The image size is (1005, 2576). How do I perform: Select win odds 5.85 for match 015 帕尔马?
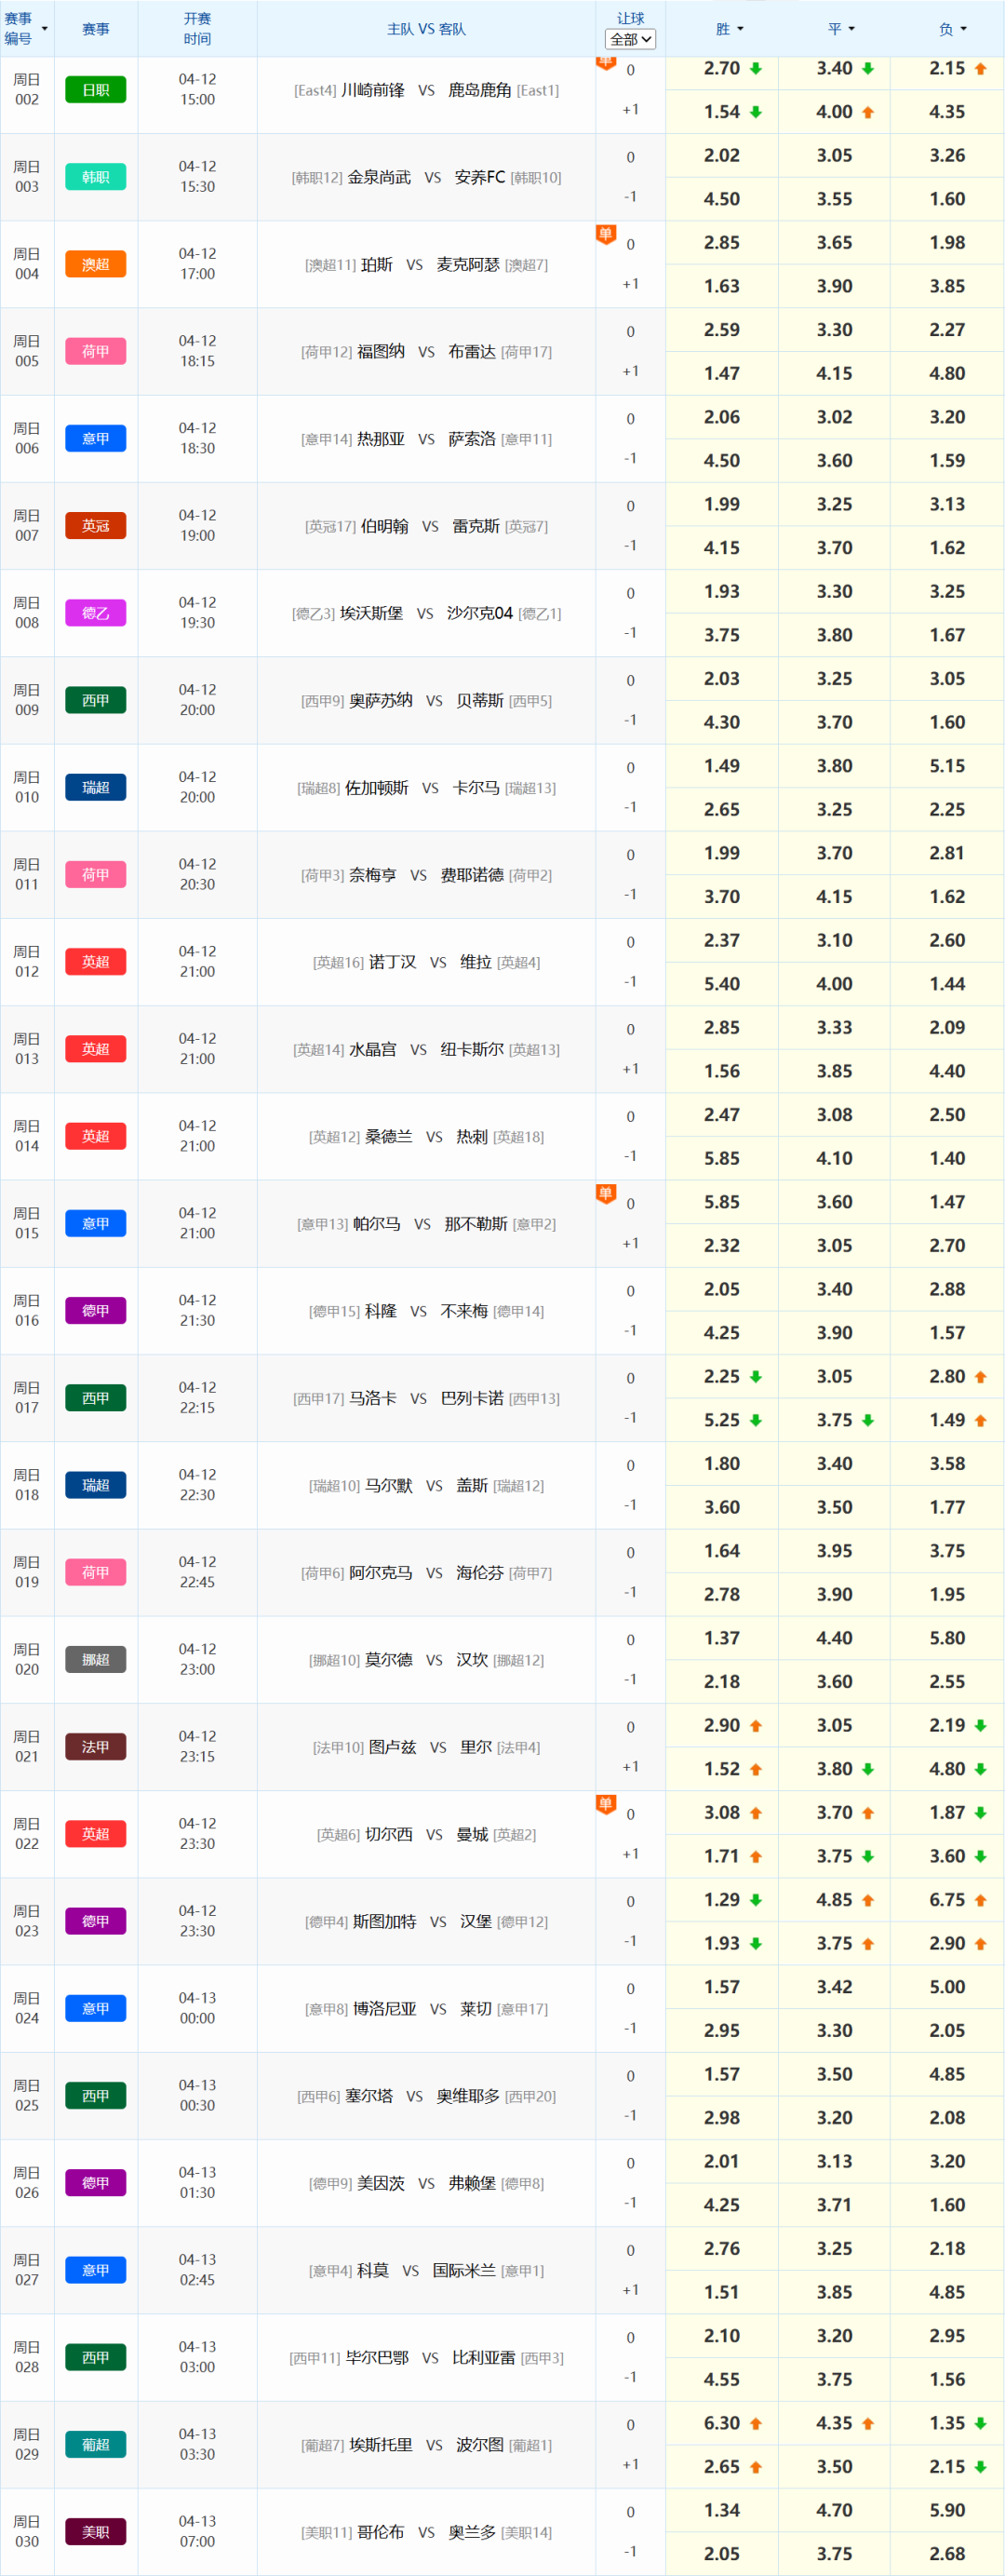pyautogui.click(x=722, y=1201)
